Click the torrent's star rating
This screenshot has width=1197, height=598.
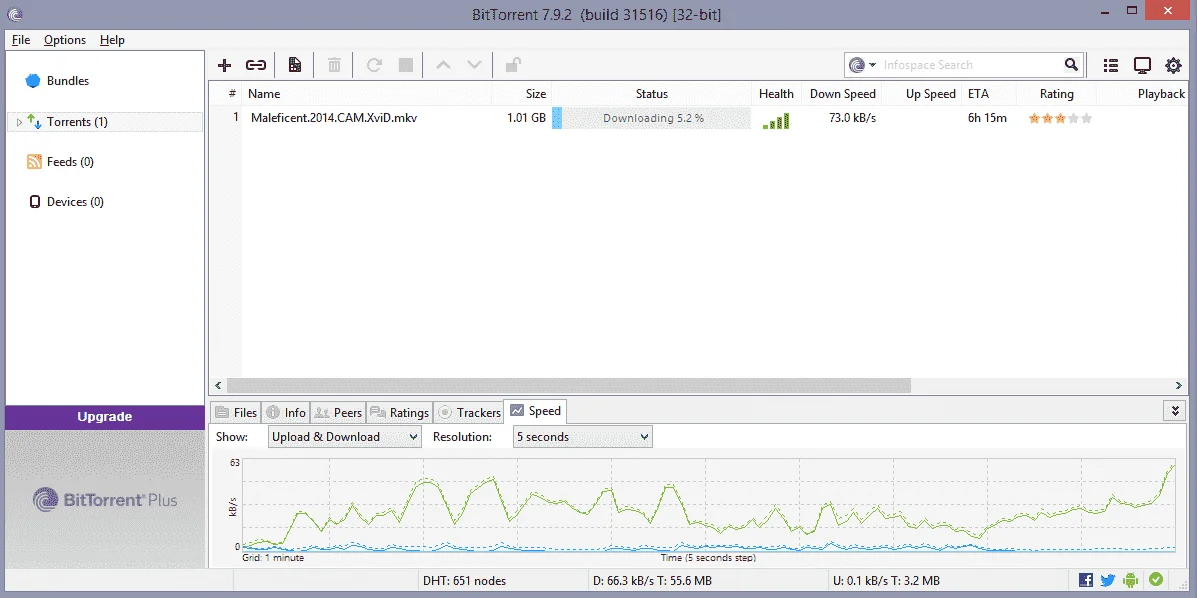point(1060,118)
